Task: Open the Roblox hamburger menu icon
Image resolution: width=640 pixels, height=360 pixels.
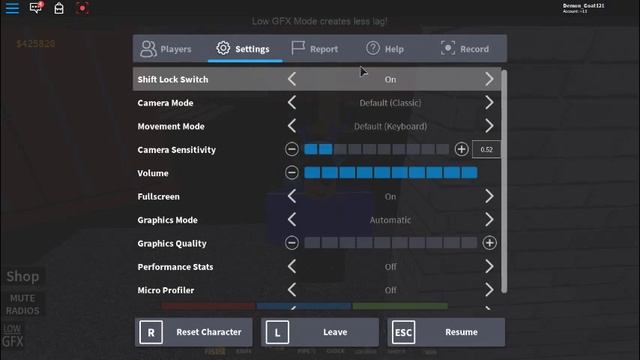Action: point(12,8)
